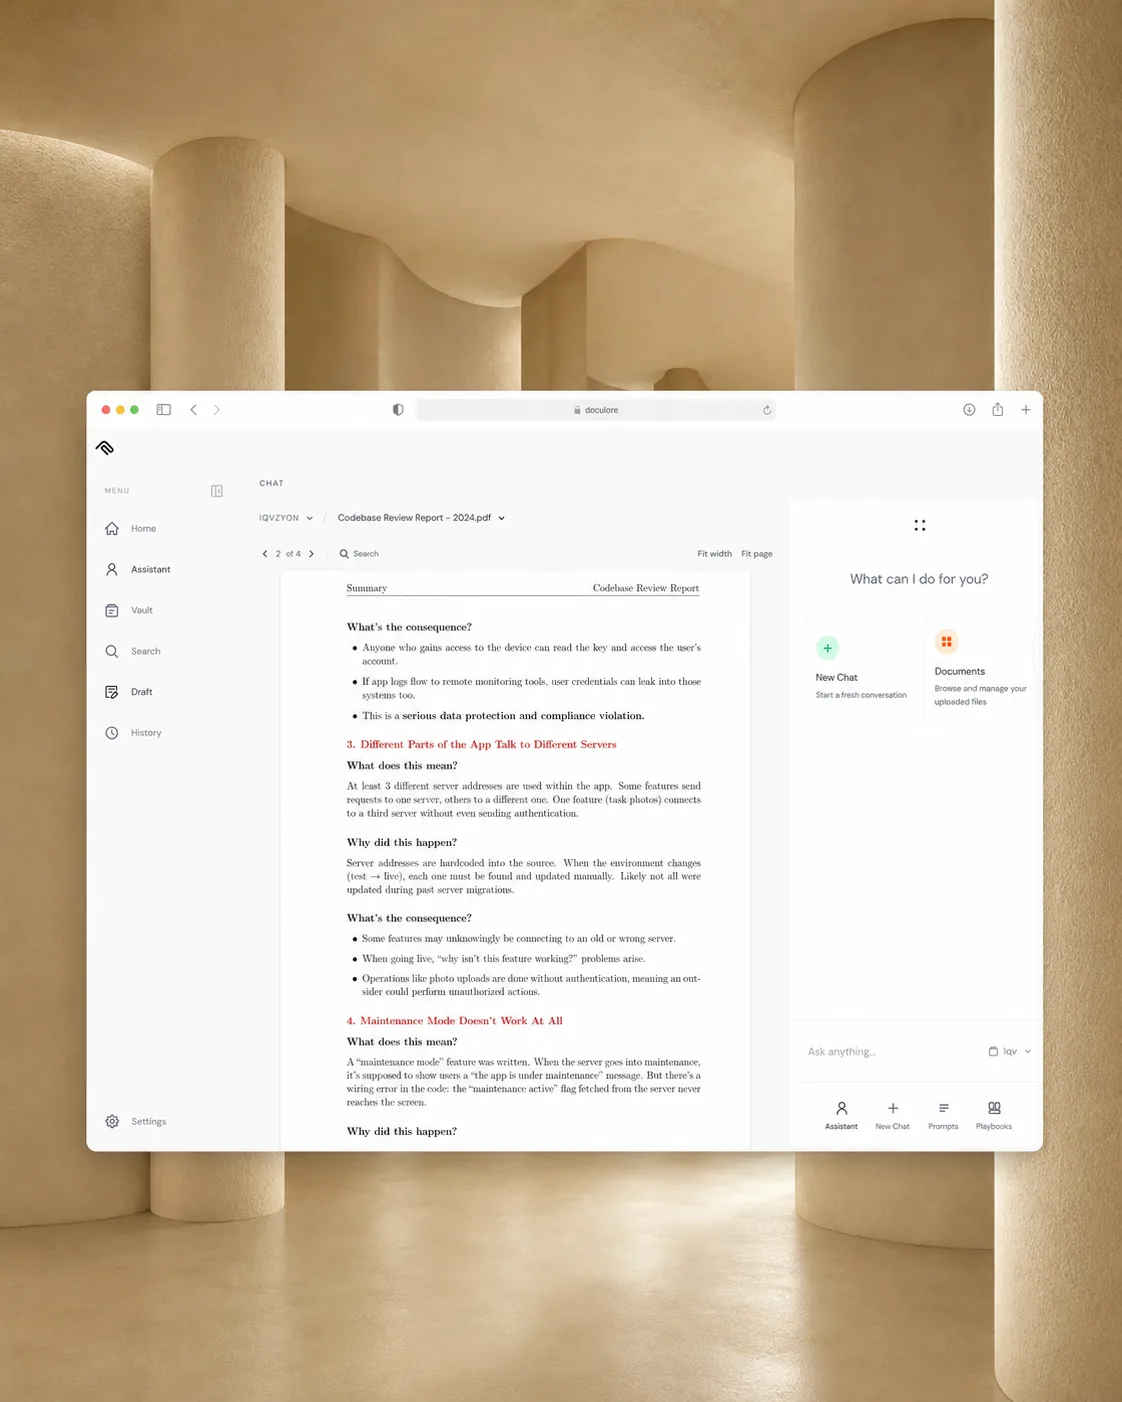Click the browser share icon
Screen dimensions: 1122x1402
pyautogui.click(x=997, y=409)
